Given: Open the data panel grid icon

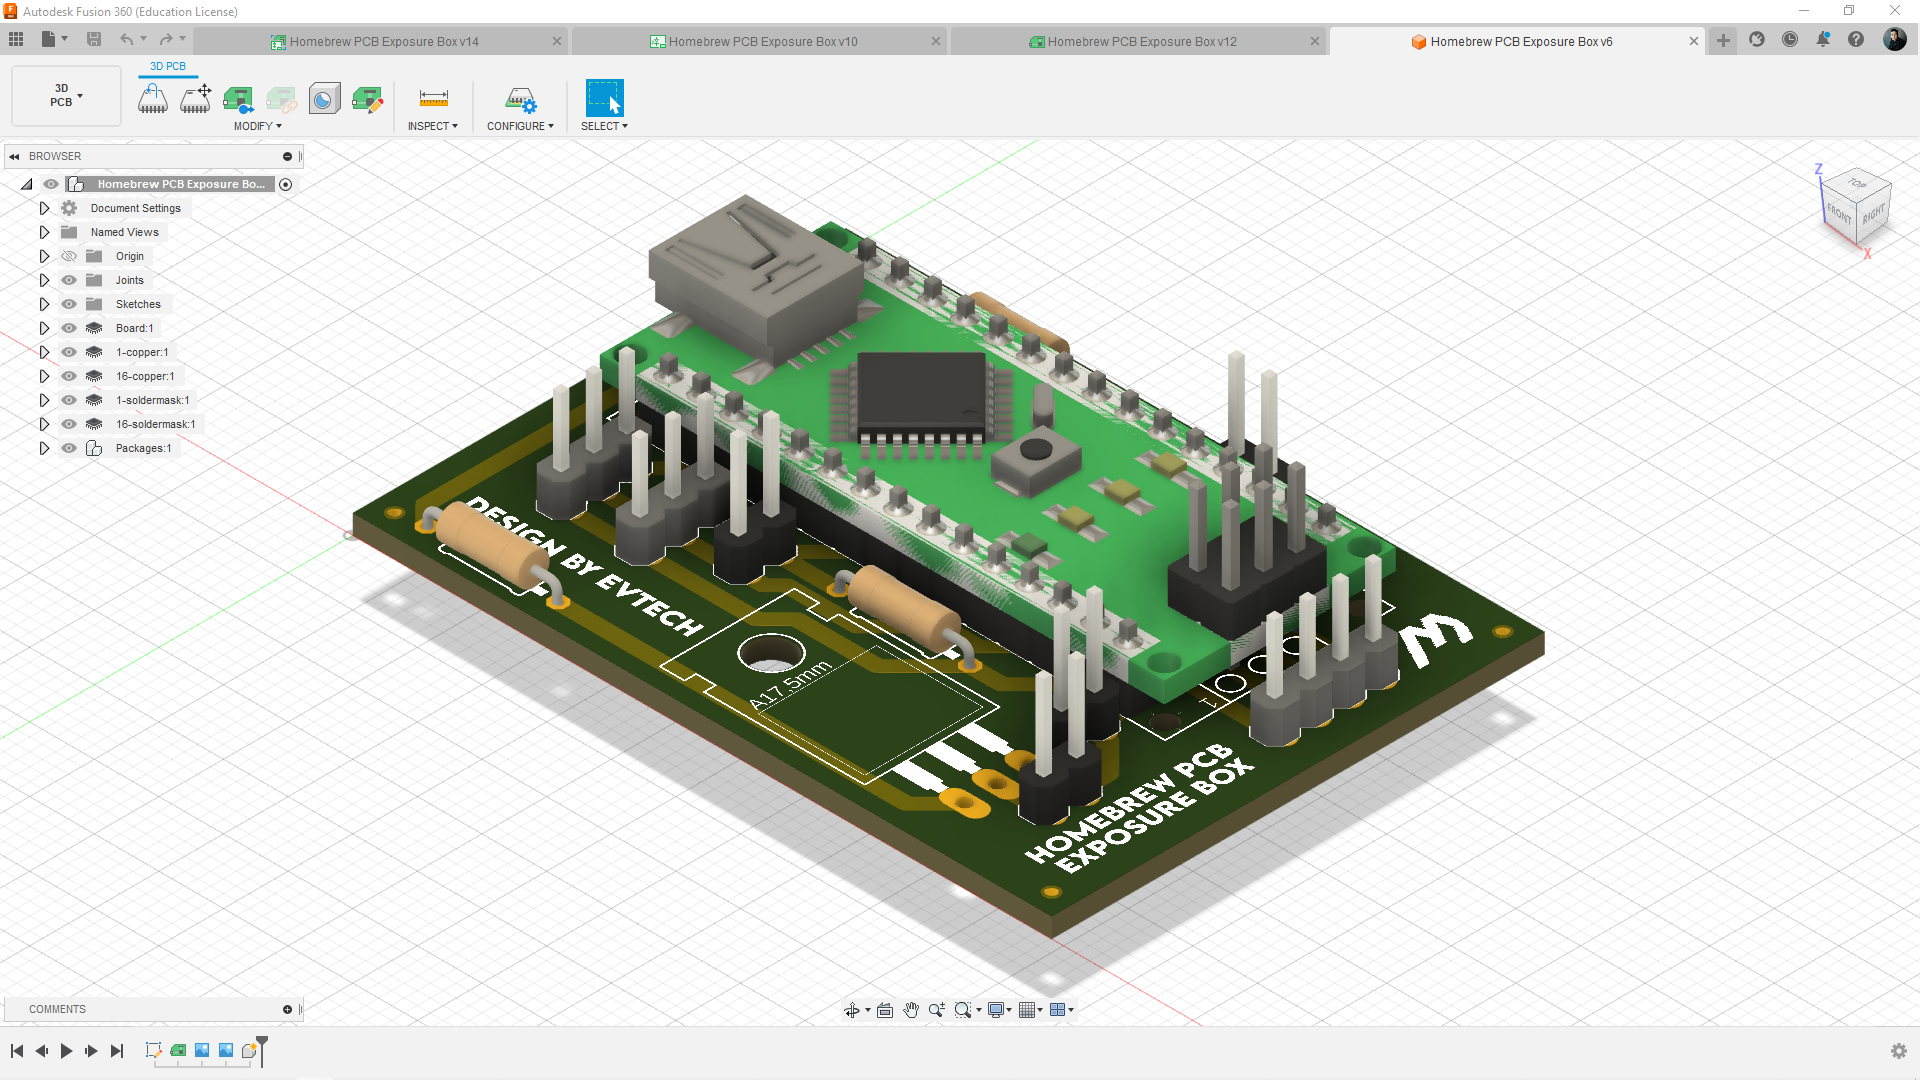Looking at the screenshot, I should coord(16,39).
